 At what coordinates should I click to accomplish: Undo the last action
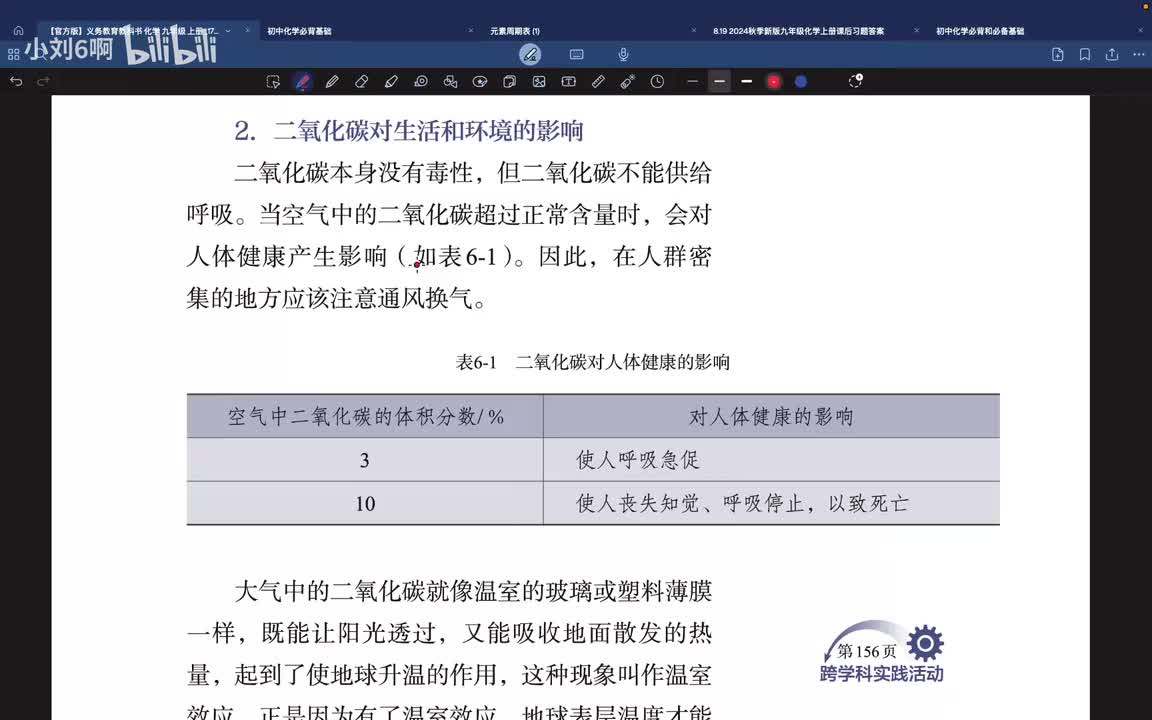(16, 82)
